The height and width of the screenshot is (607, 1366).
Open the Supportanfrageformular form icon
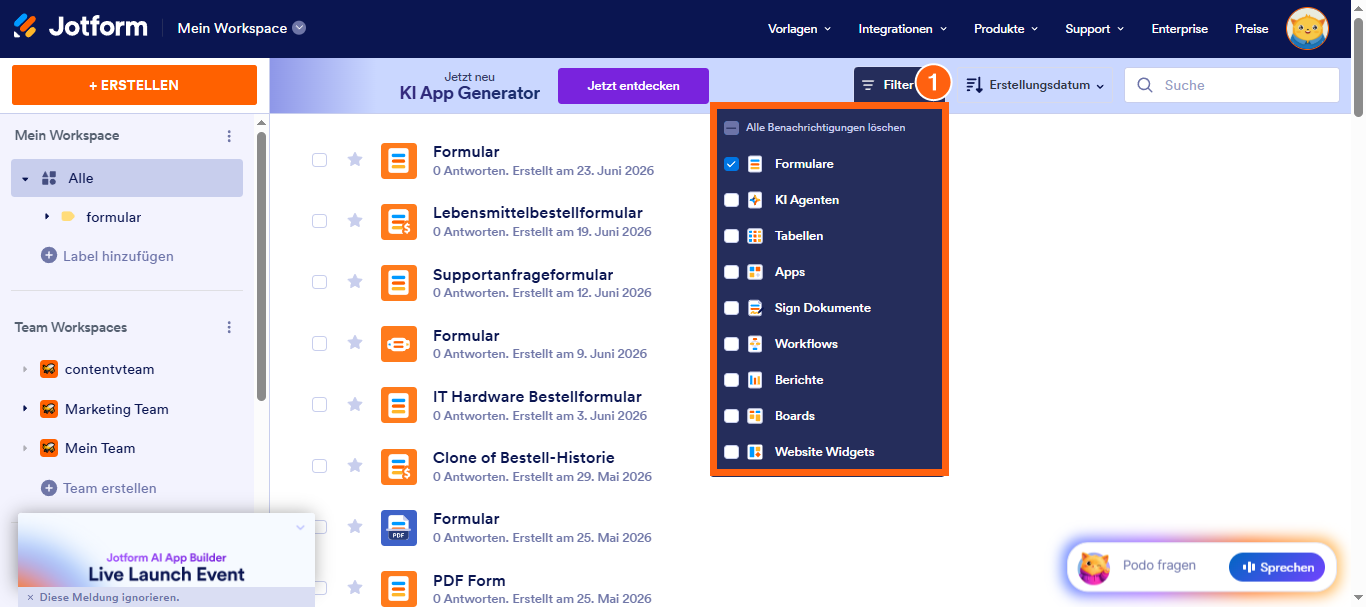point(399,283)
